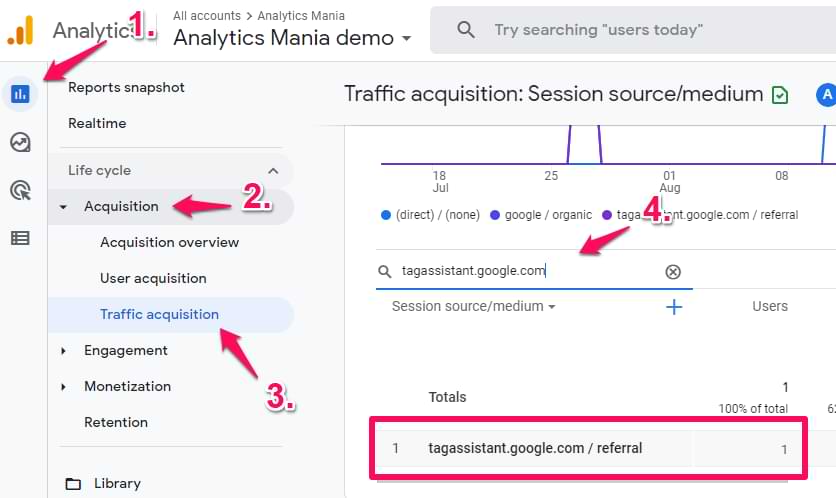Expand the Engagement section
The width and height of the screenshot is (836, 498).
64,351
